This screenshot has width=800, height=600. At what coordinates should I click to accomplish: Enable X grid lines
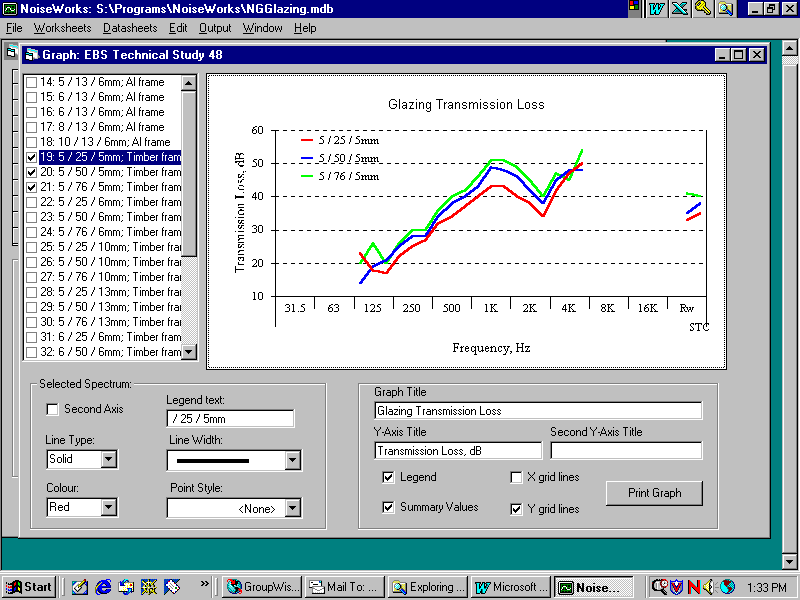pyautogui.click(x=516, y=477)
